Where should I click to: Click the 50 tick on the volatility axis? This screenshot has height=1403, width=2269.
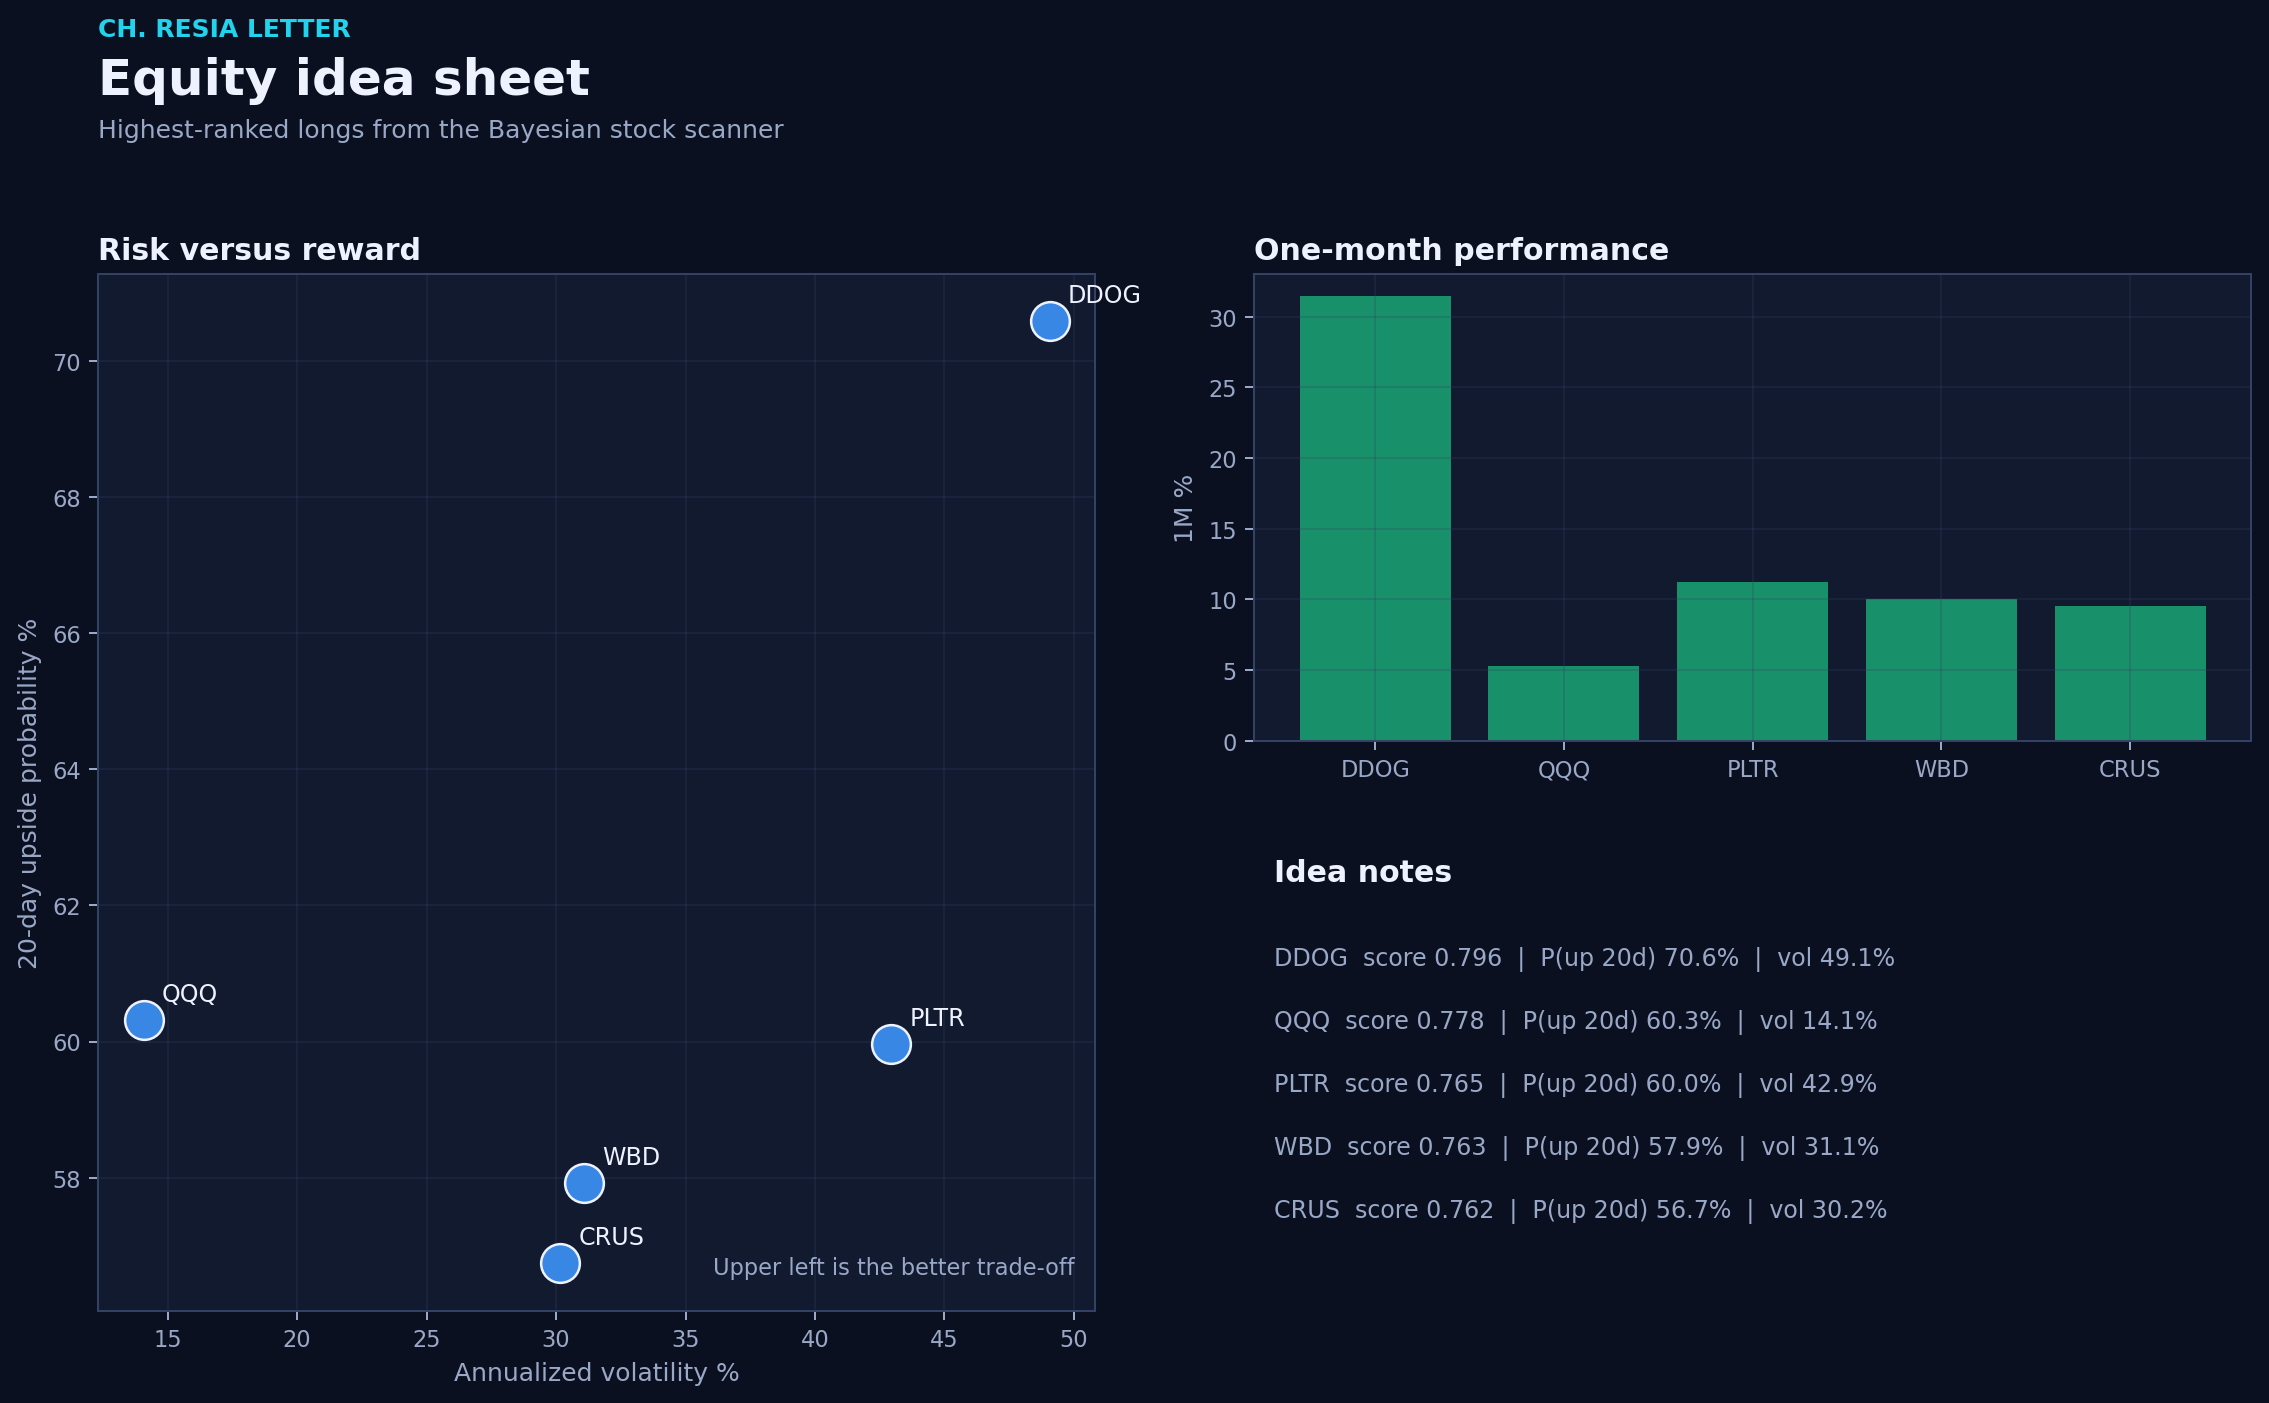(1073, 1339)
